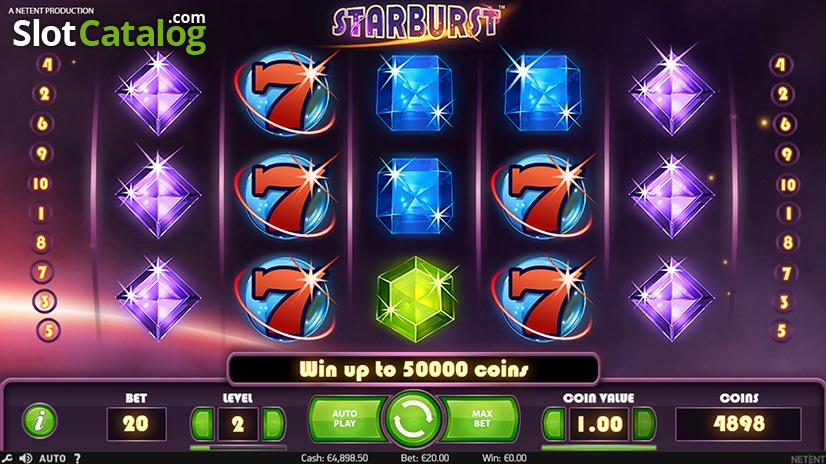Adjust the level slider bar below Level

click(x=238, y=448)
